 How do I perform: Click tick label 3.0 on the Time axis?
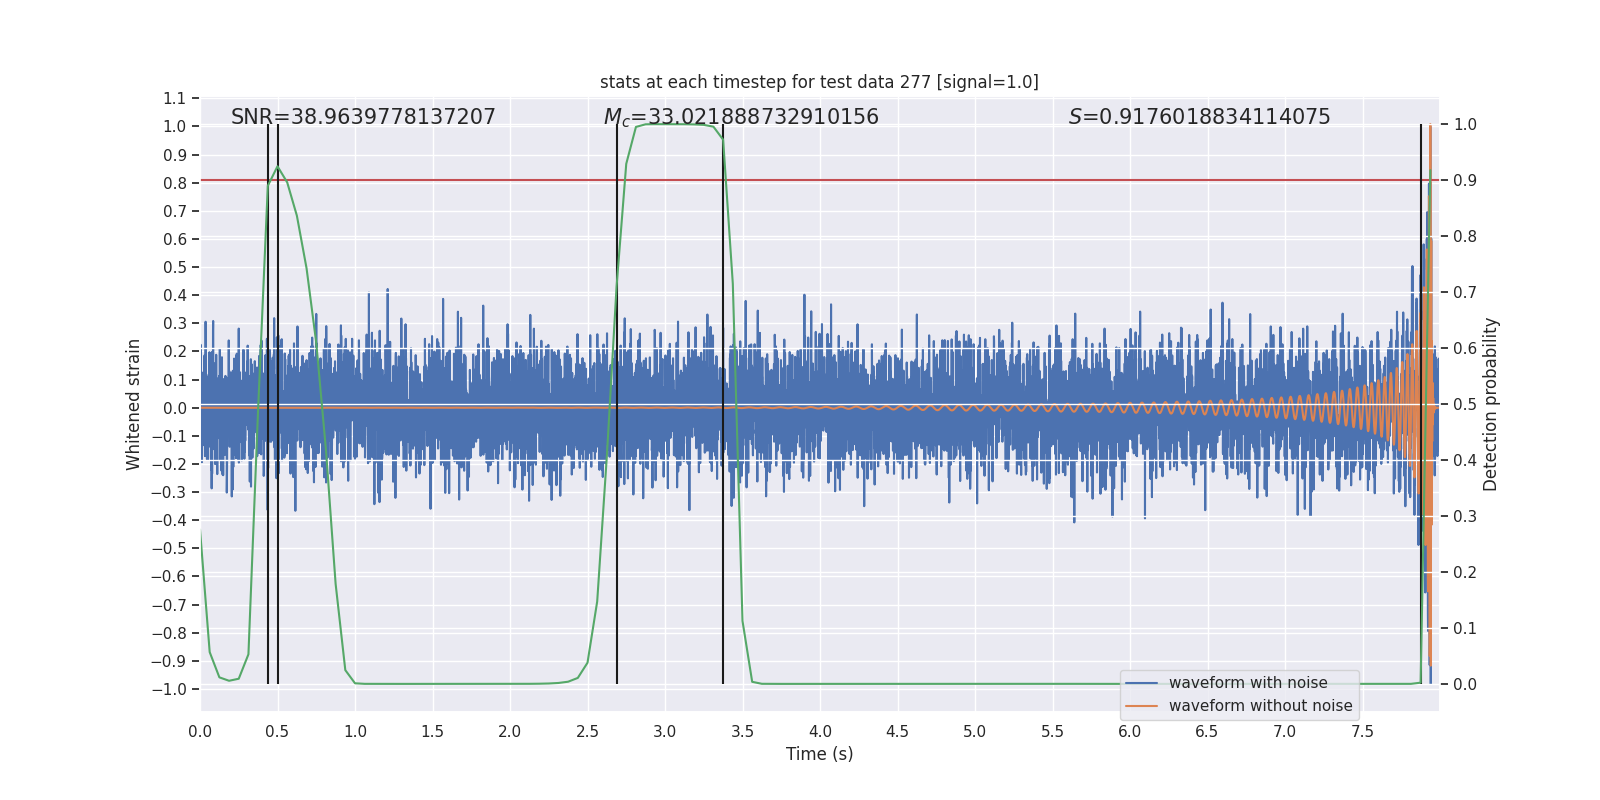[x=665, y=731]
